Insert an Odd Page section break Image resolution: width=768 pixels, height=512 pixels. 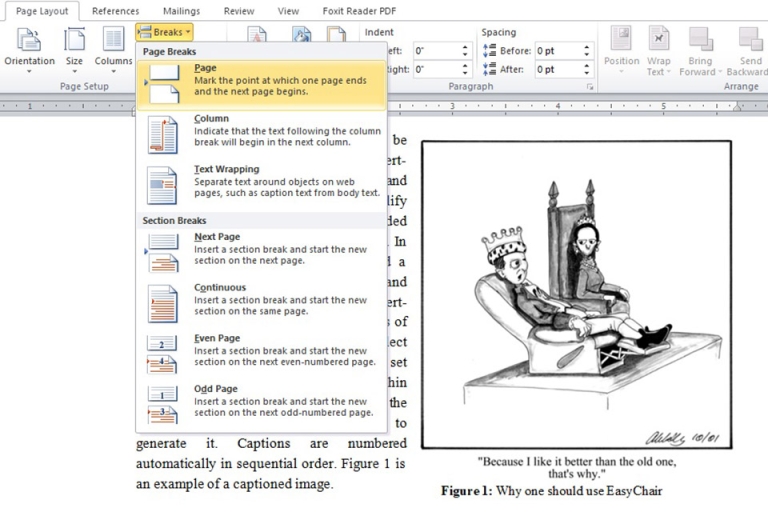[262, 405]
